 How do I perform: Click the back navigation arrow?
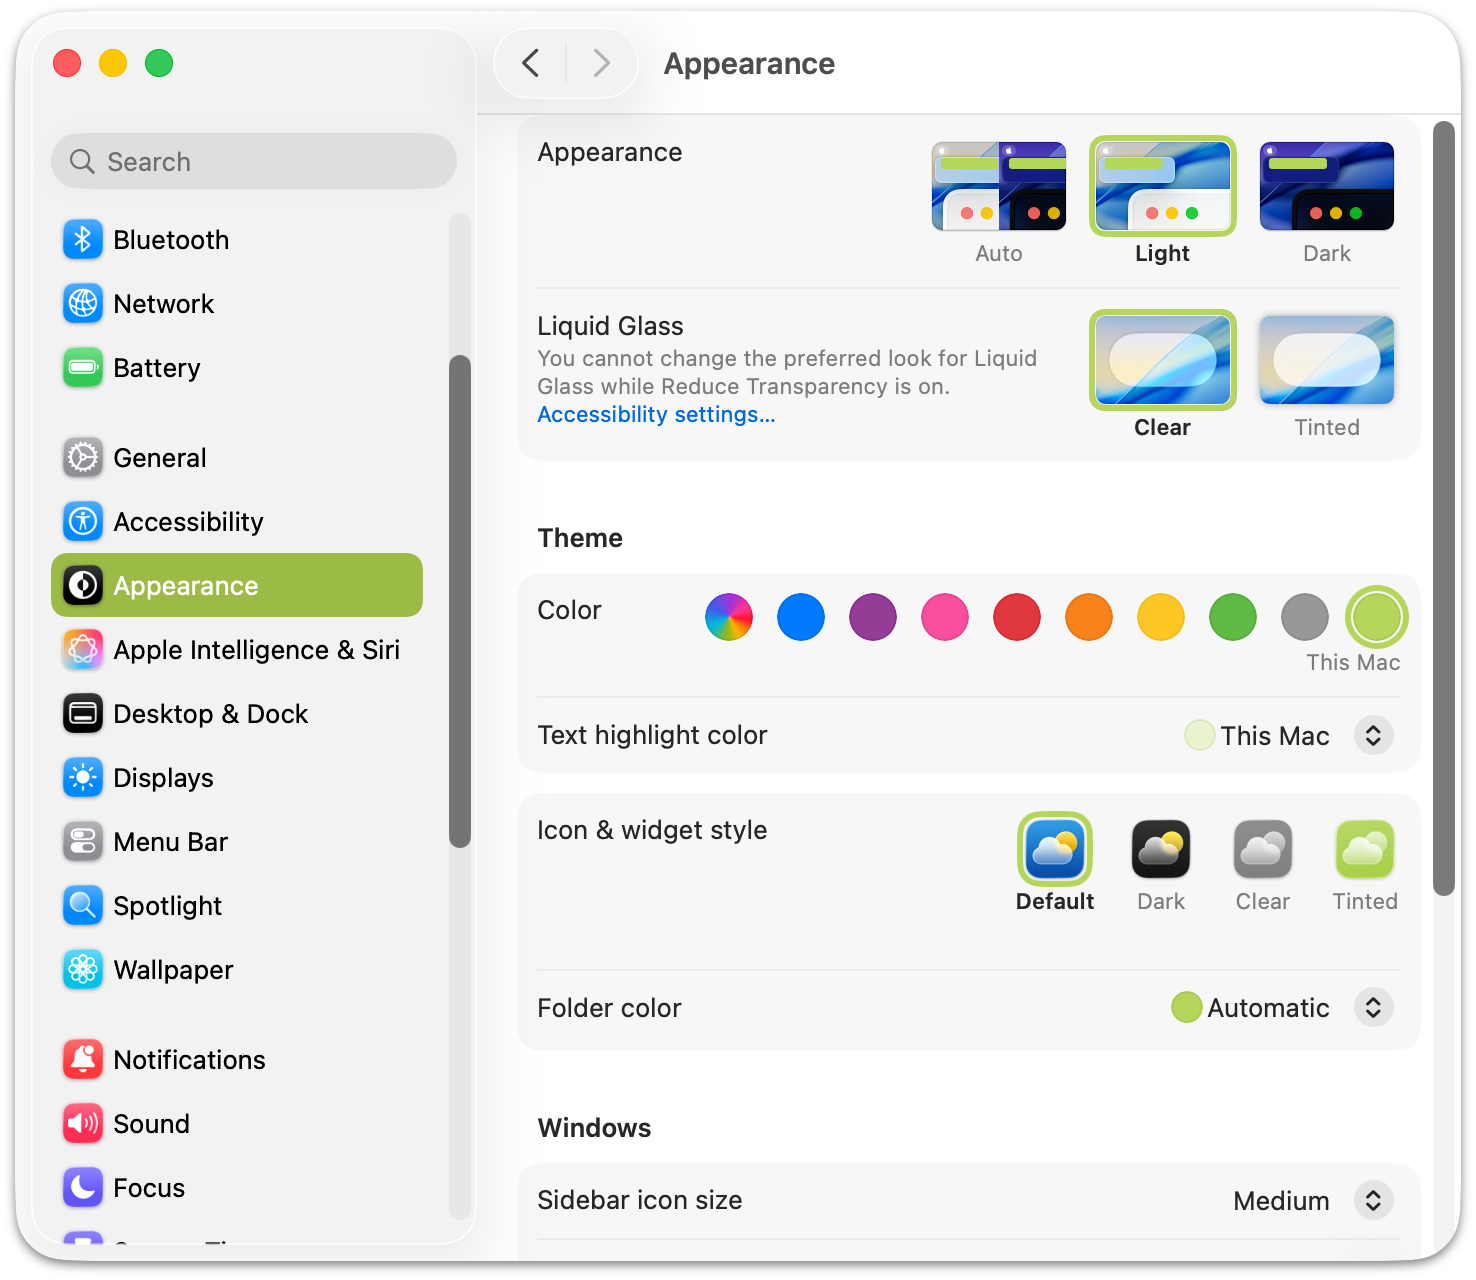pos(531,64)
